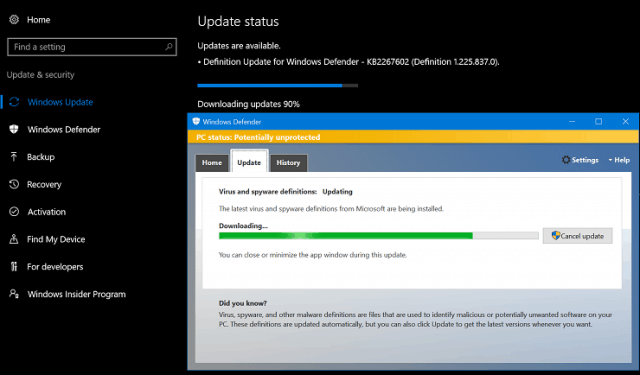
Task: Click the Backup up-arrow icon
Action: (14, 157)
